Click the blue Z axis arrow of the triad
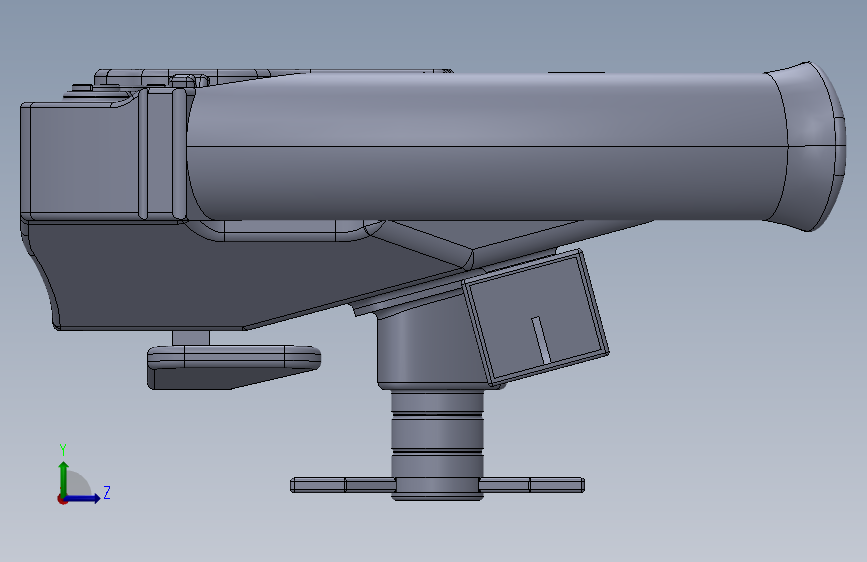 coord(84,498)
